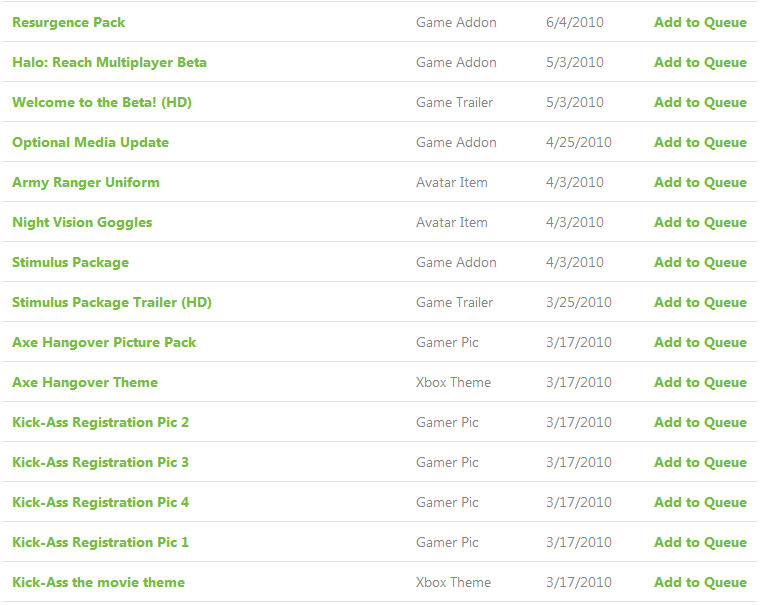Click Game Addon in Halo: Reach row
Viewport: 769px width, 605px height.
click(456, 62)
